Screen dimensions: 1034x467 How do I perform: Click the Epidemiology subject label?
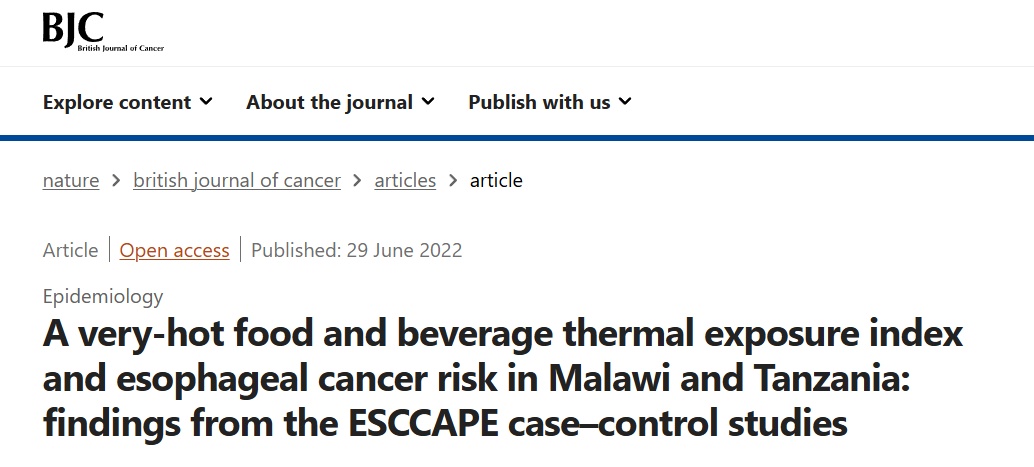[x=103, y=296]
